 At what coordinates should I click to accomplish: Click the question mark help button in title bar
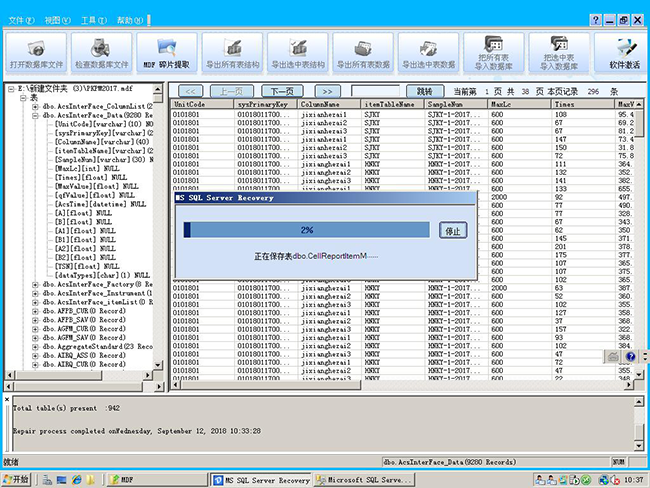pos(596,20)
